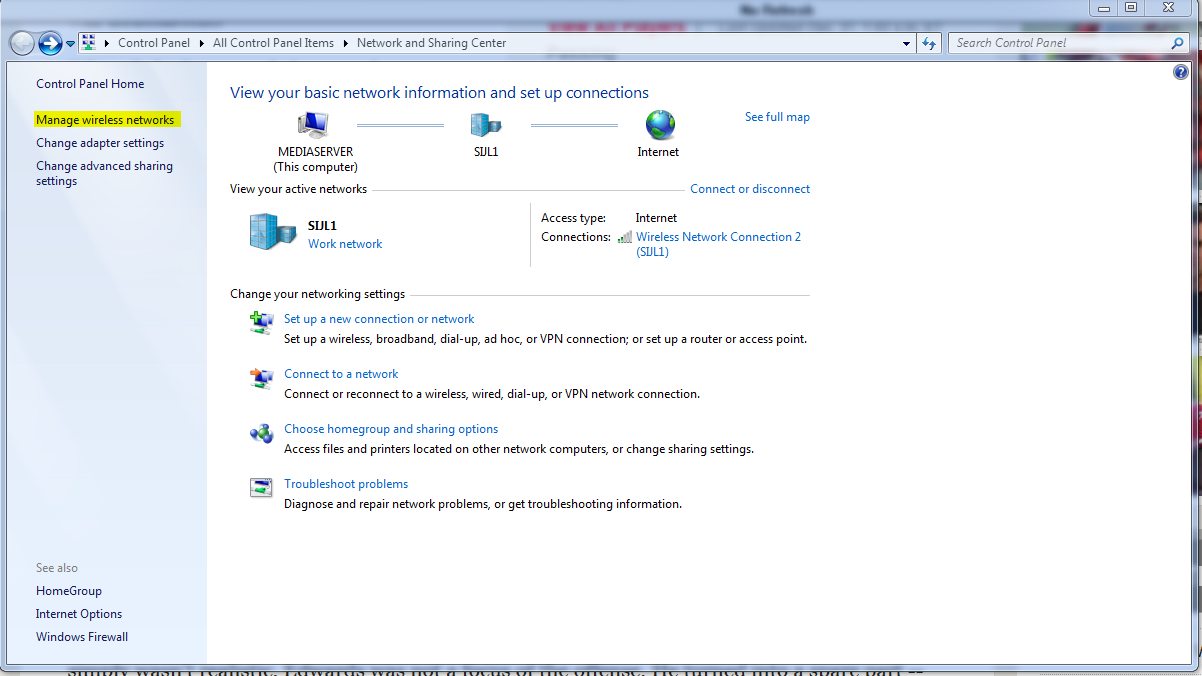The width and height of the screenshot is (1202, 676).
Task: Open the recent pages dropdown arrow
Action: pyautogui.click(x=70, y=44)
